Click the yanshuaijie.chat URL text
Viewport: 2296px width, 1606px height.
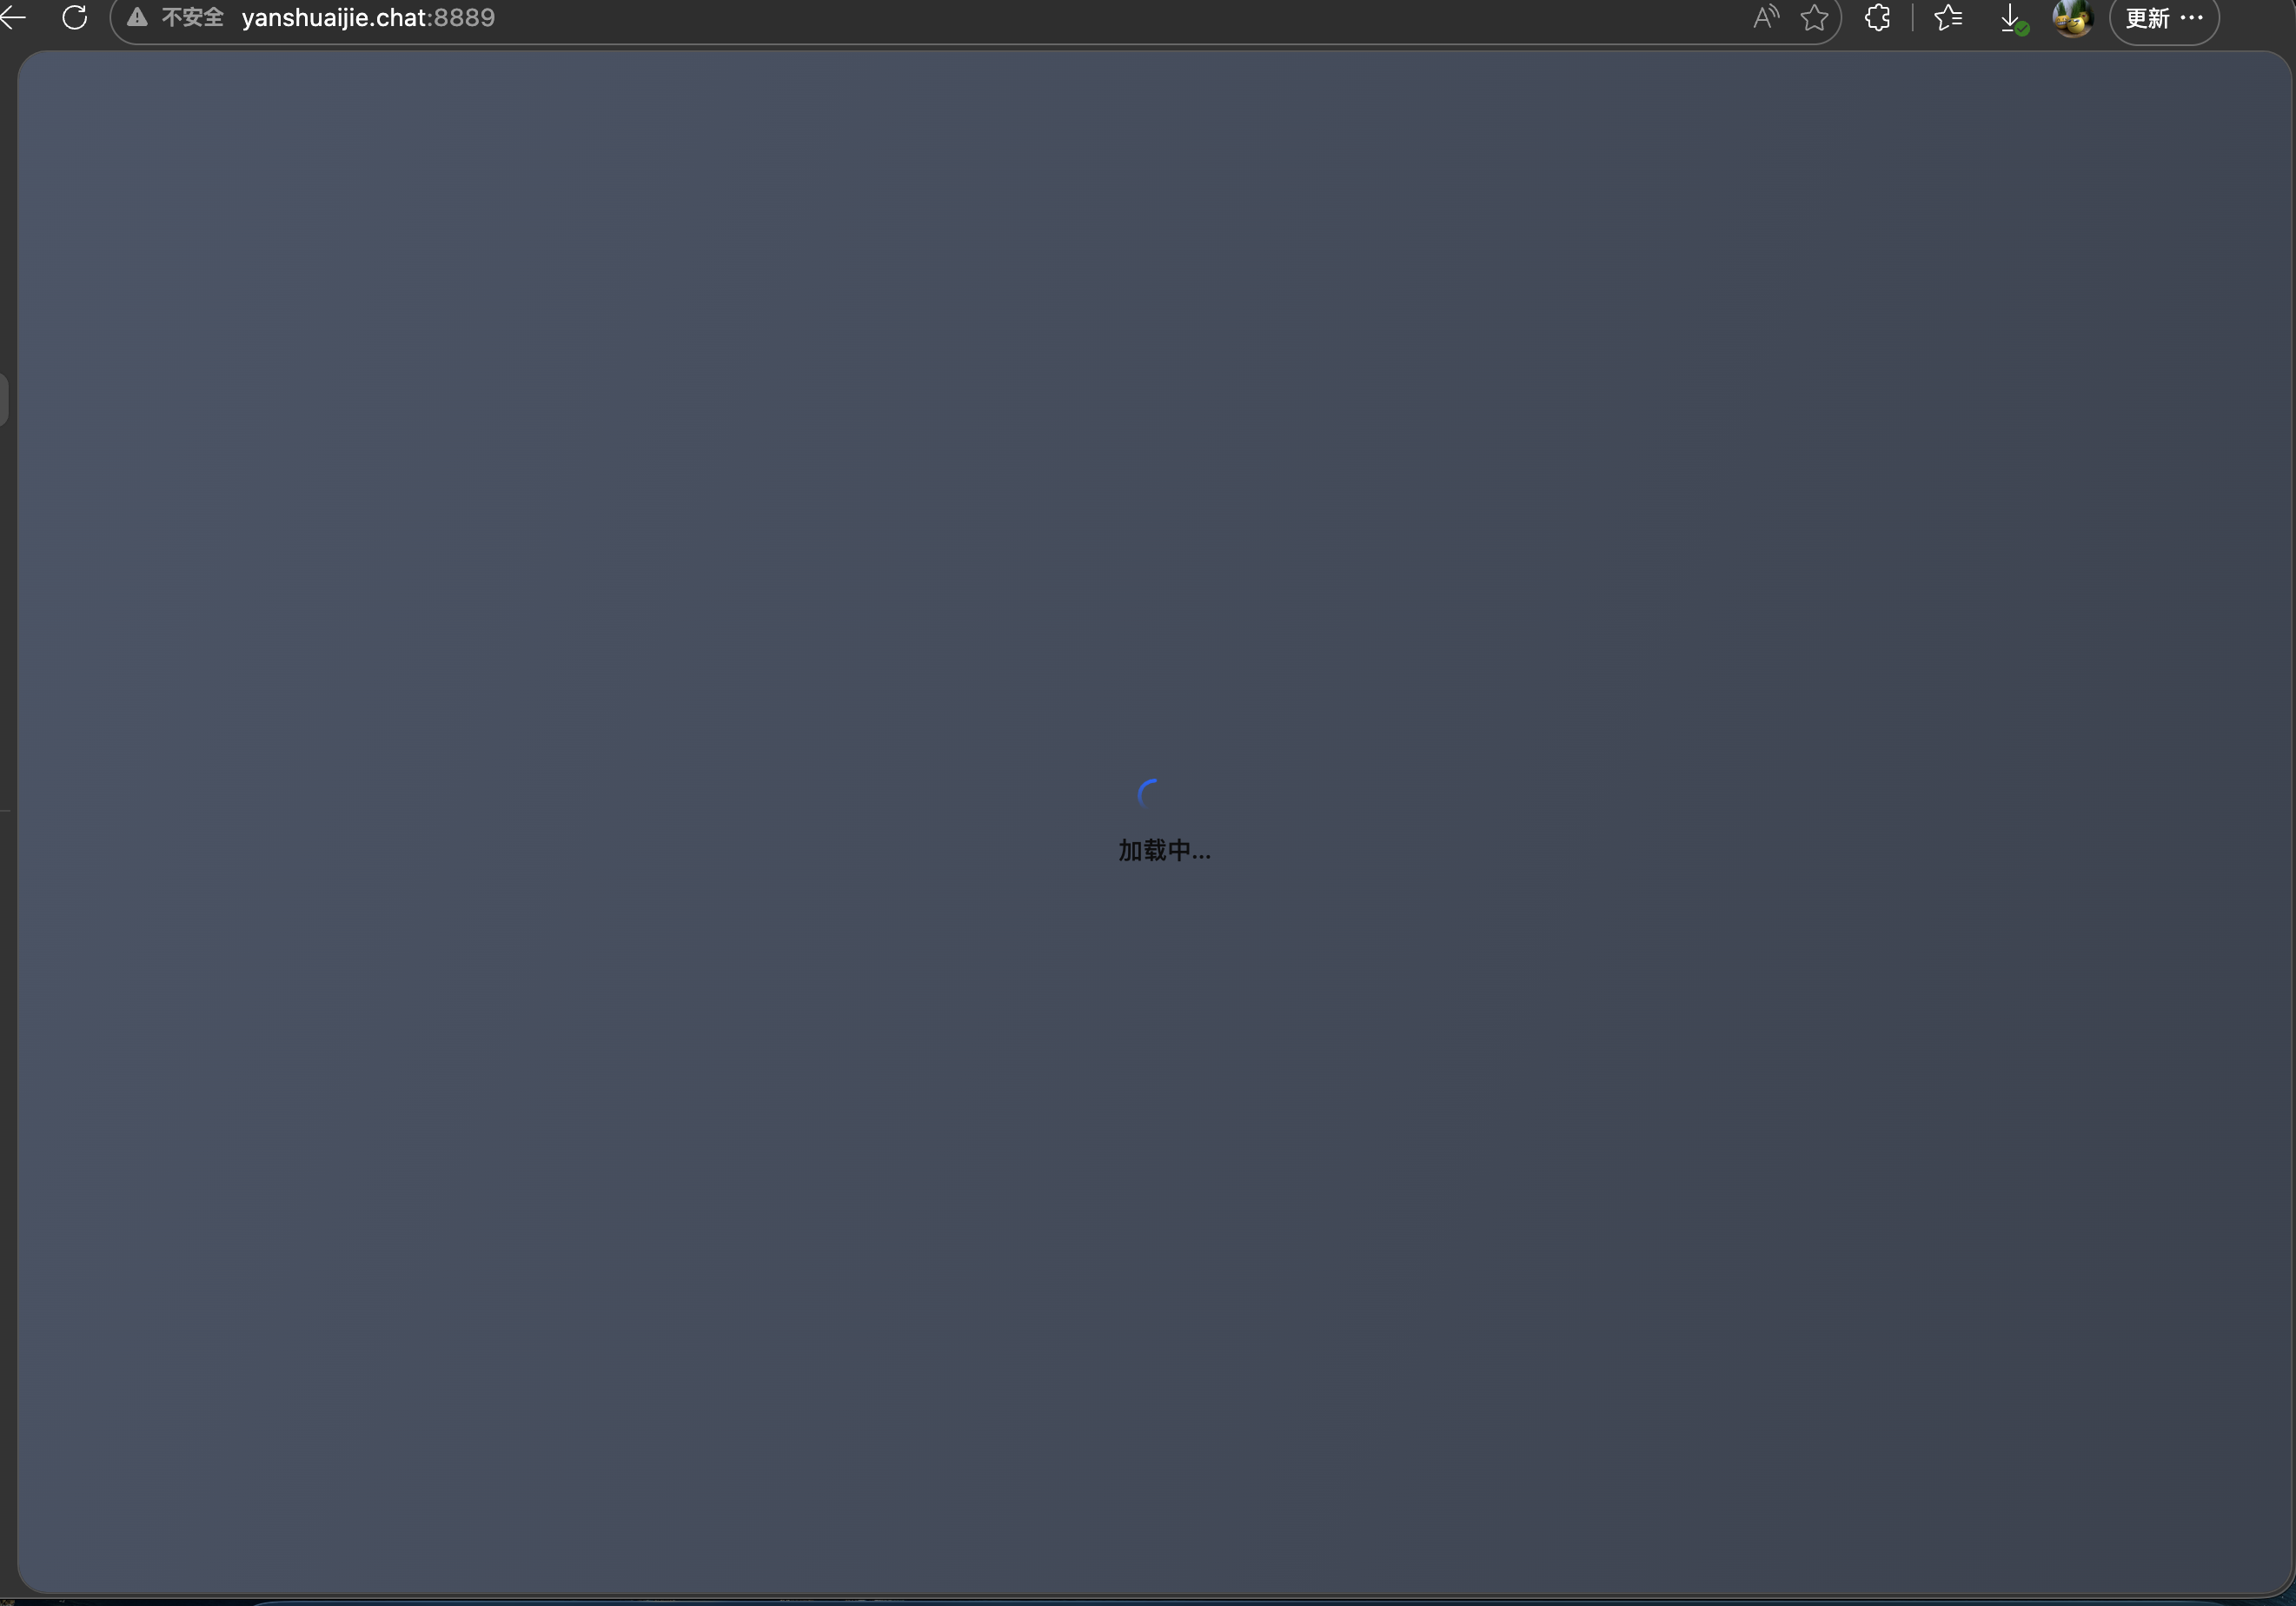coord(333,18)
